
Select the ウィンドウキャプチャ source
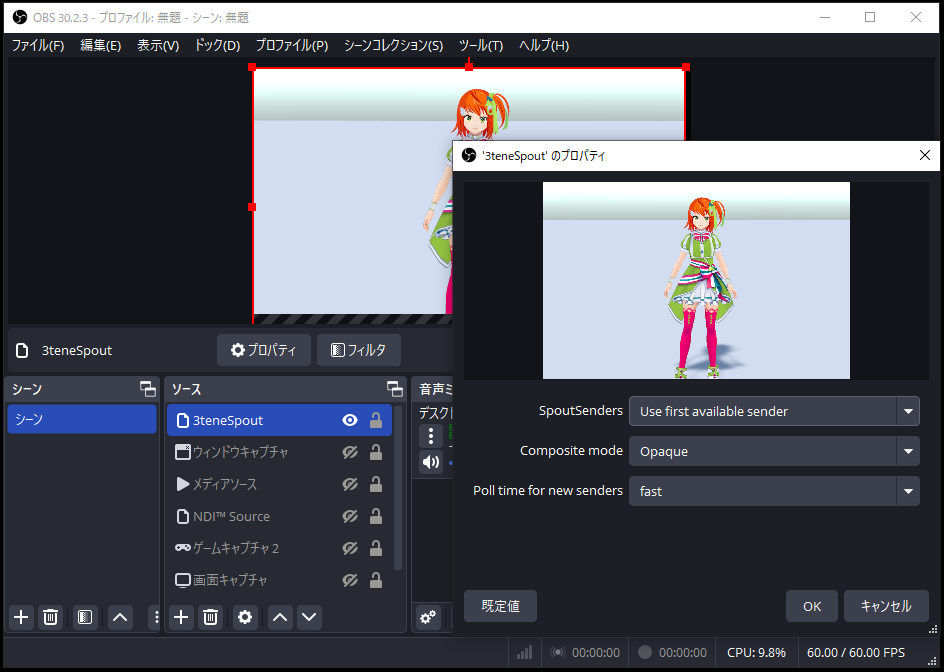pyautogui.click(x=279, y=452)
